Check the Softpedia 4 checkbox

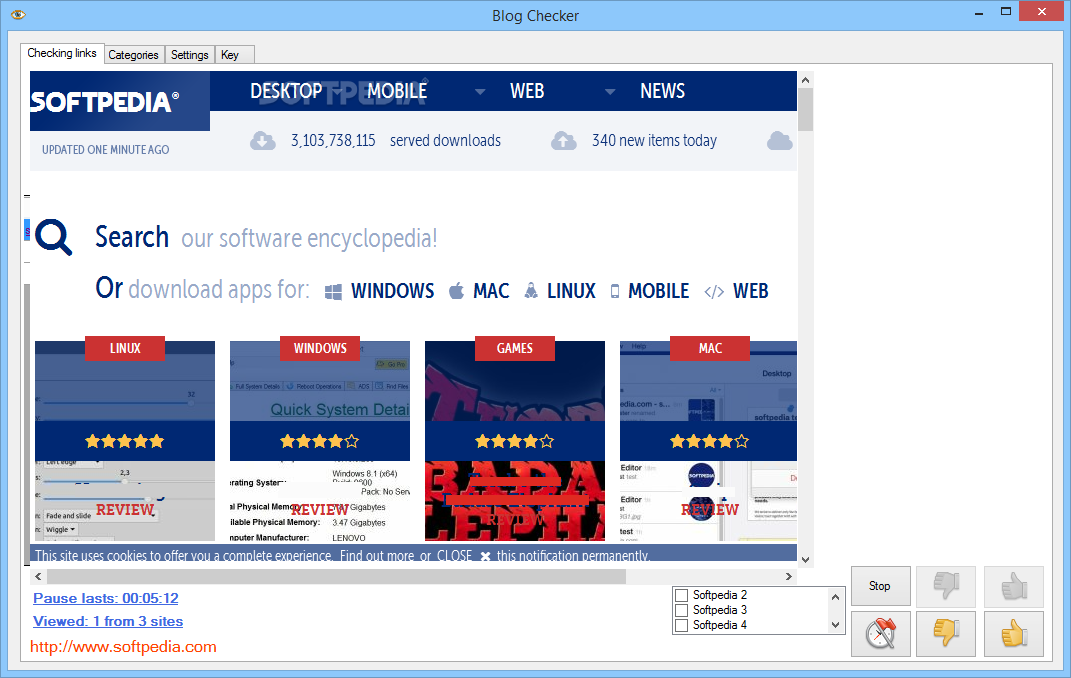click(x=681, y=625)
